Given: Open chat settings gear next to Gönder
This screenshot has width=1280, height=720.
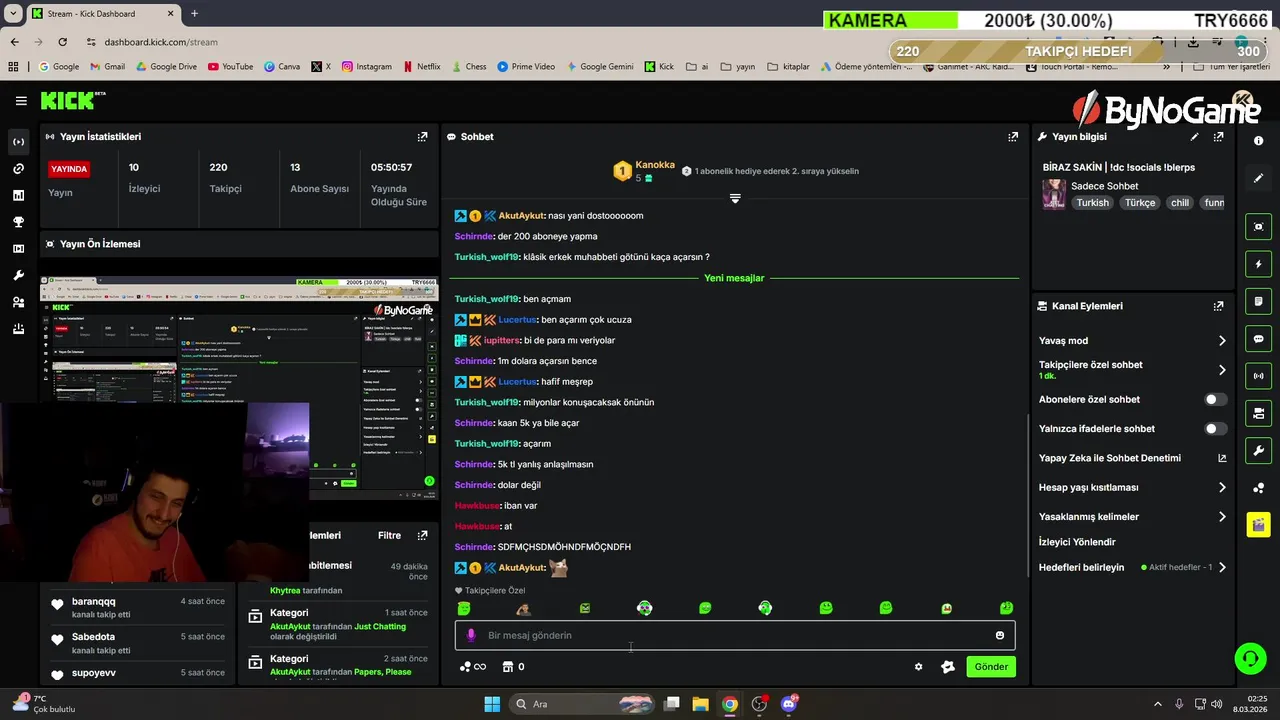Looking at the screenshot, I should pyautogui.click(x=918, y=667).
